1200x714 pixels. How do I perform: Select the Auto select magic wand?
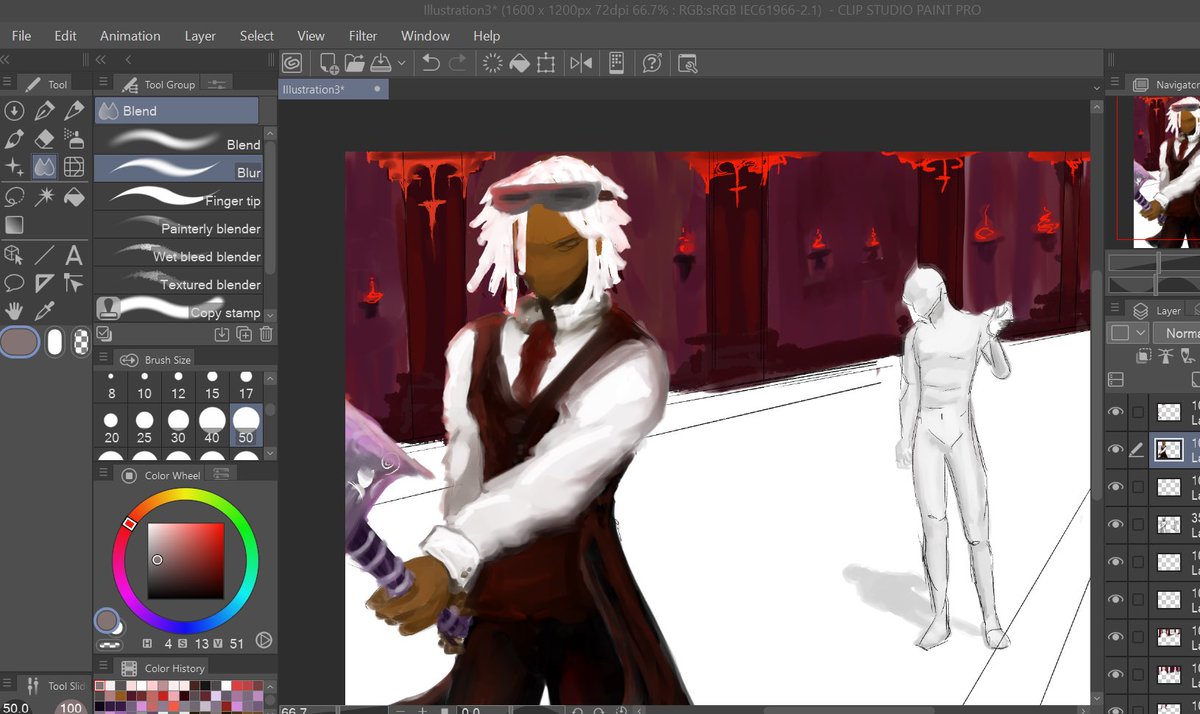point(44,196)
